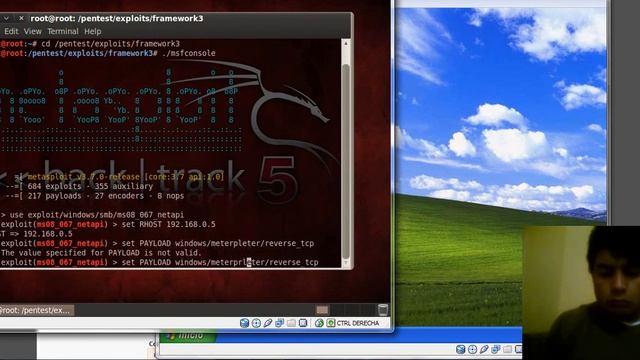640x360 pixels.
Task: Click the line cd /pentest/exploits/framework3
Action: point(110,44)
